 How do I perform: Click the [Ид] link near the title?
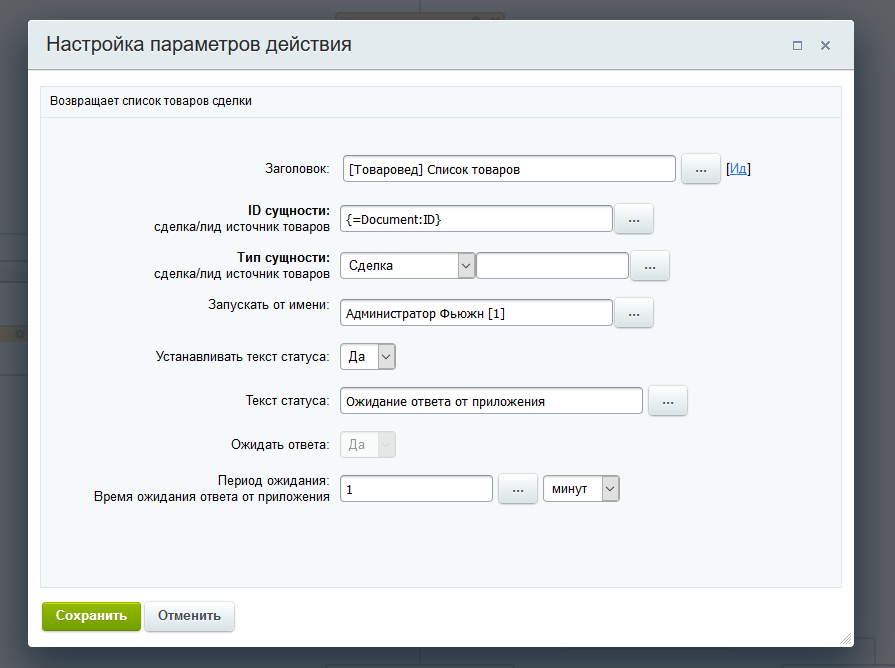(x=738, y=169)
